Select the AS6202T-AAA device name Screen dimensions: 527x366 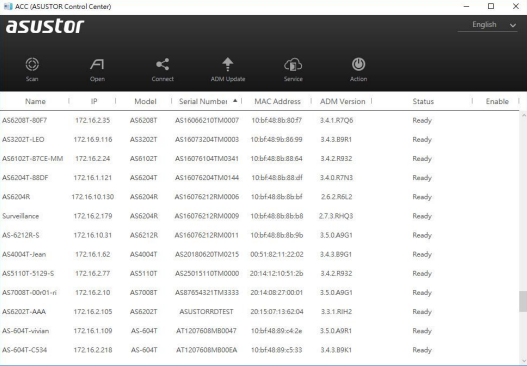pos(24,312)
